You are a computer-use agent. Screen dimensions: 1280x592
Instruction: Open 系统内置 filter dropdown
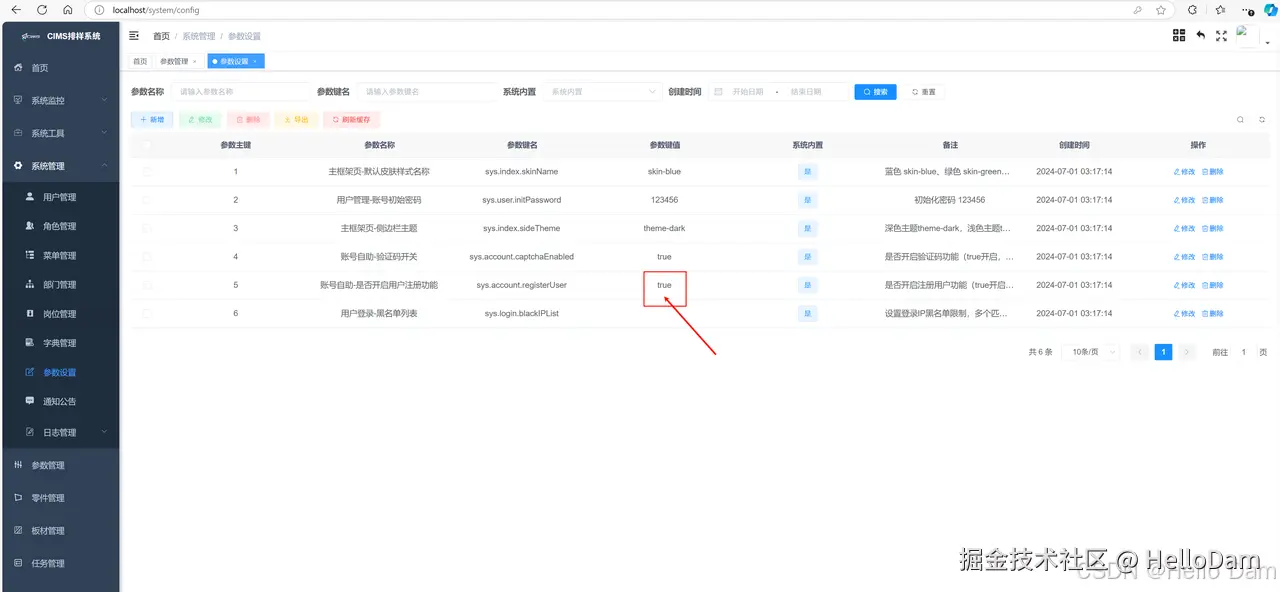[x=602, y=91]
